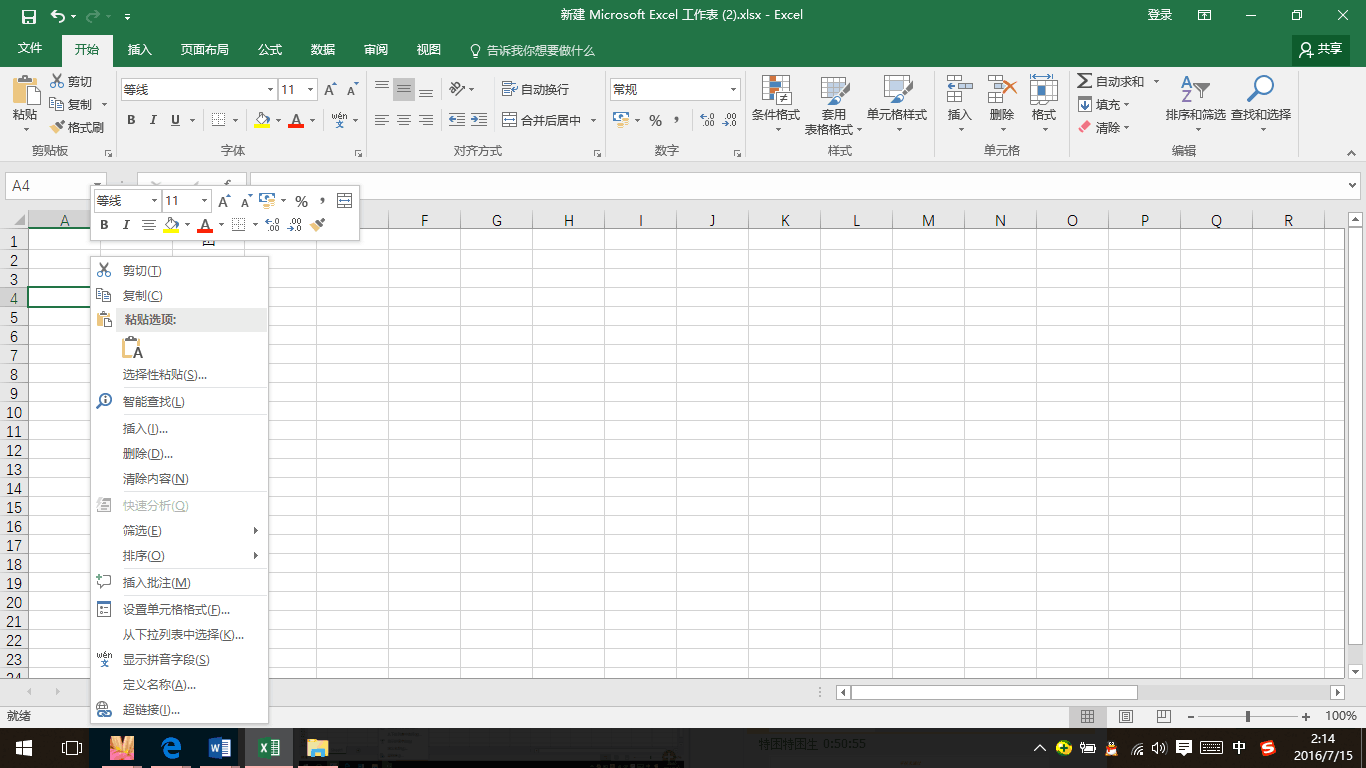Screen dimensions: 1366x768
Task: Expand the 合并后居中 dropdown arrow
Action: click(593, 120)
